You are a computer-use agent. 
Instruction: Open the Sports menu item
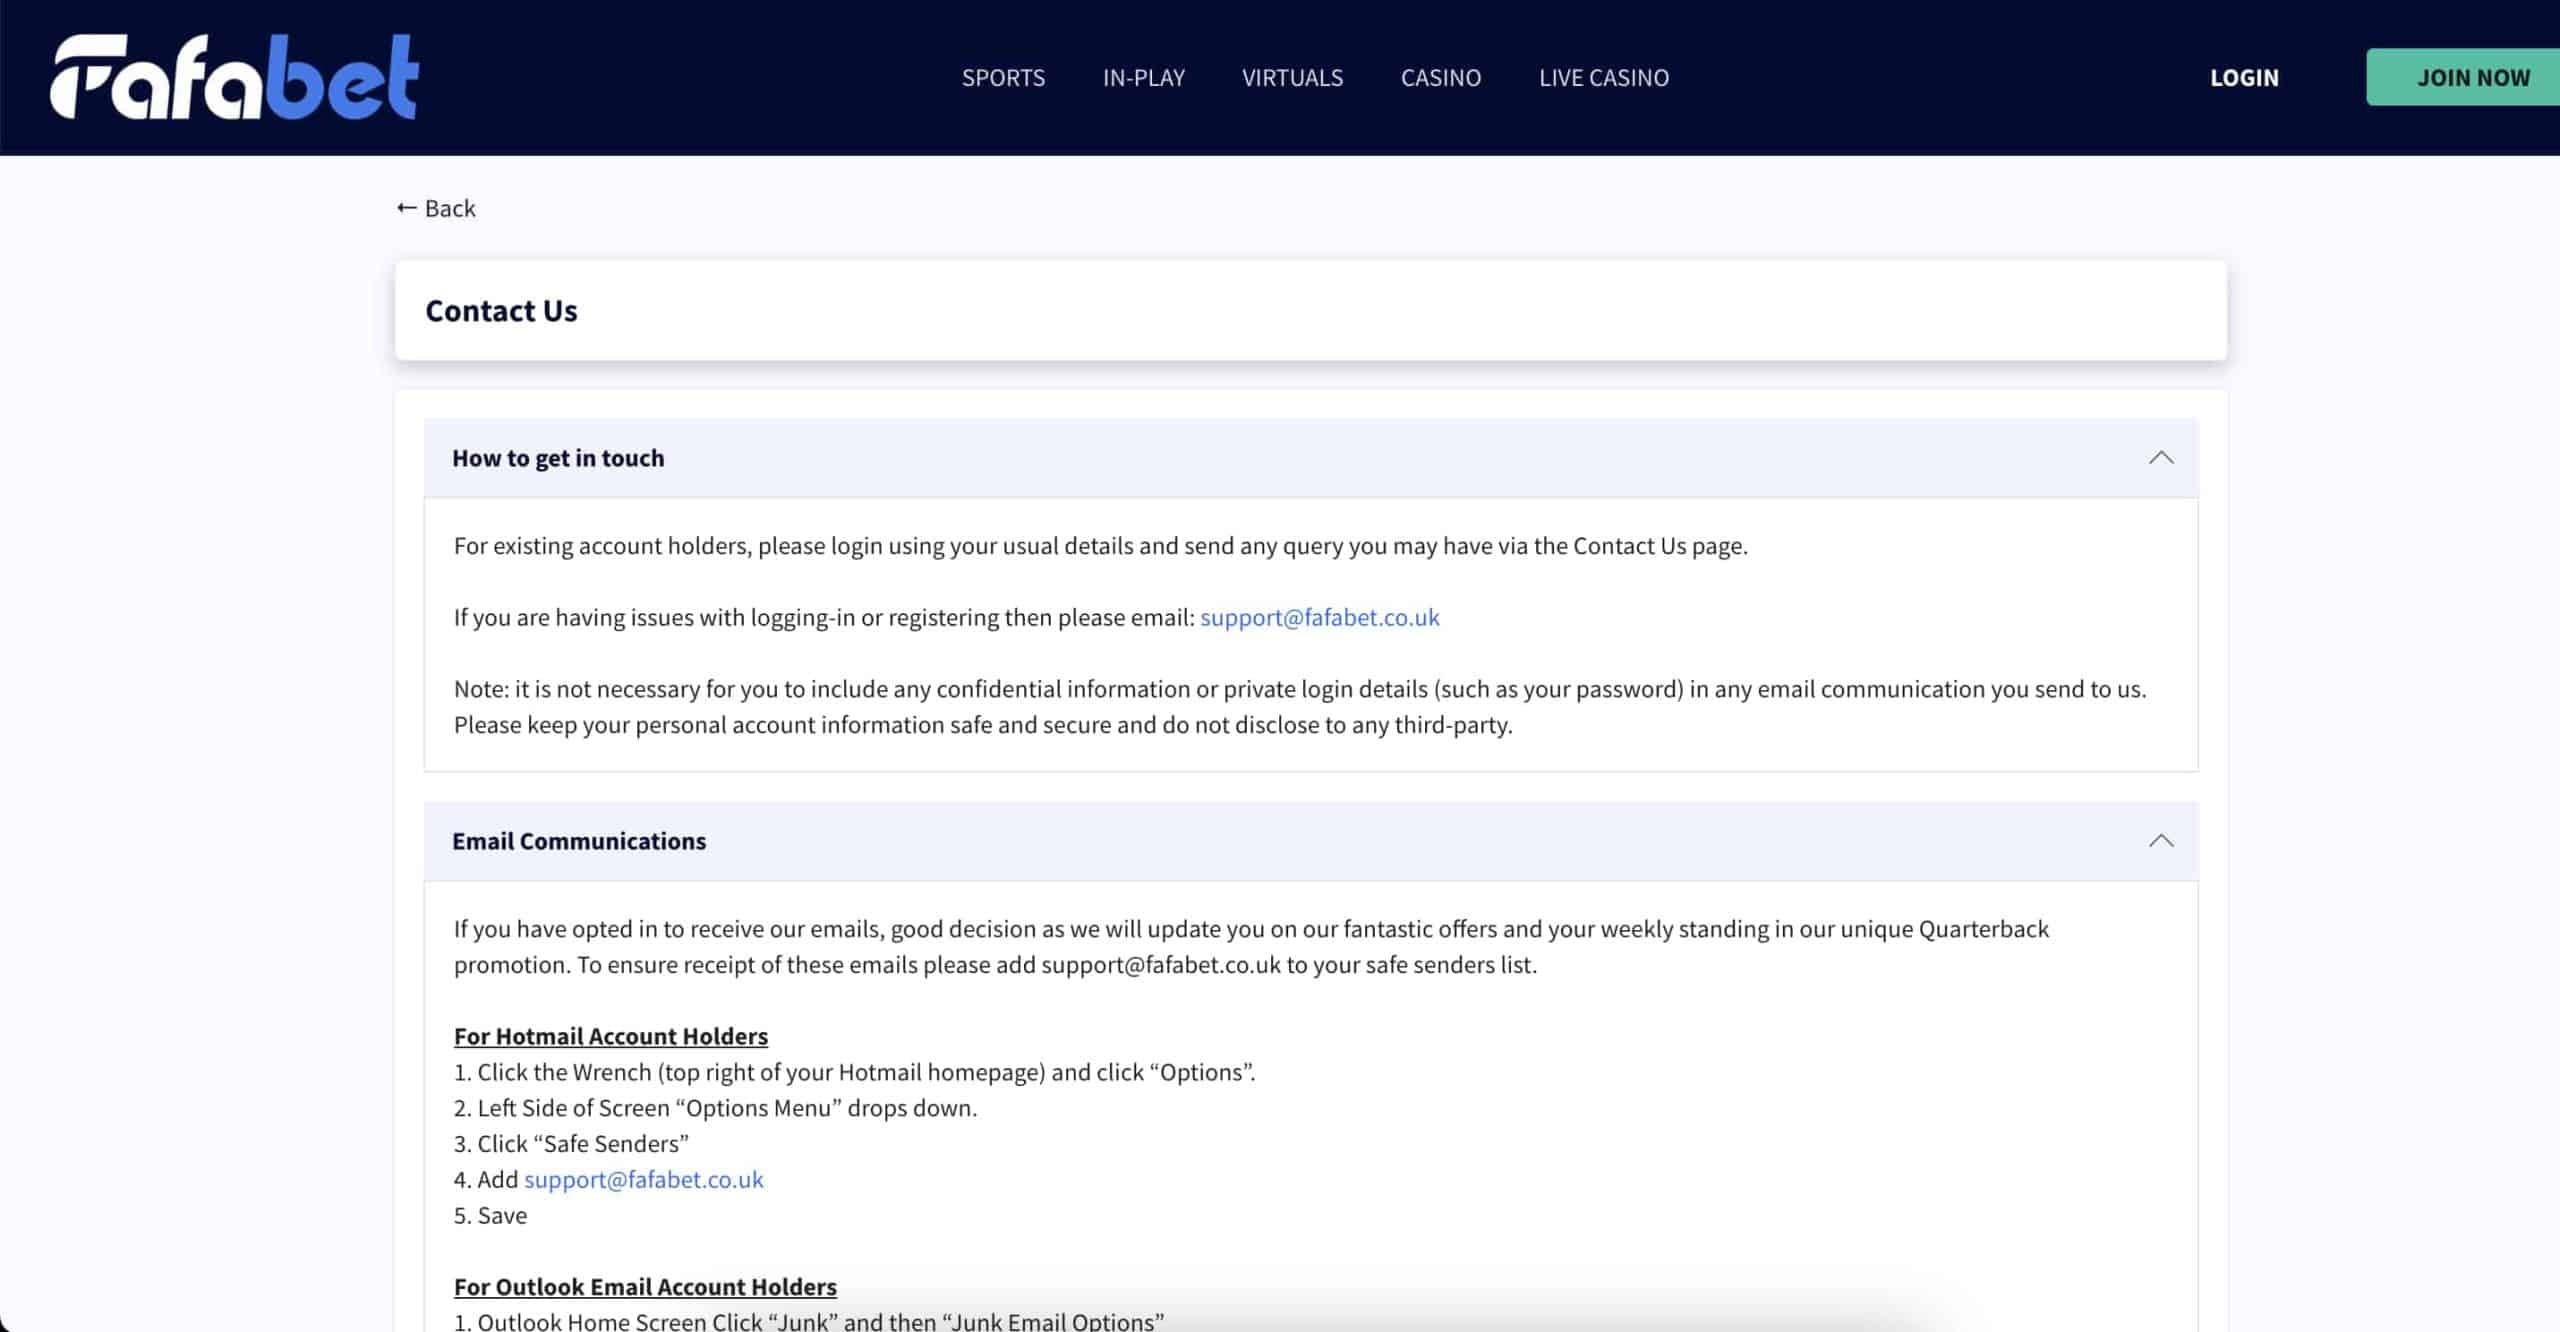1003,78
